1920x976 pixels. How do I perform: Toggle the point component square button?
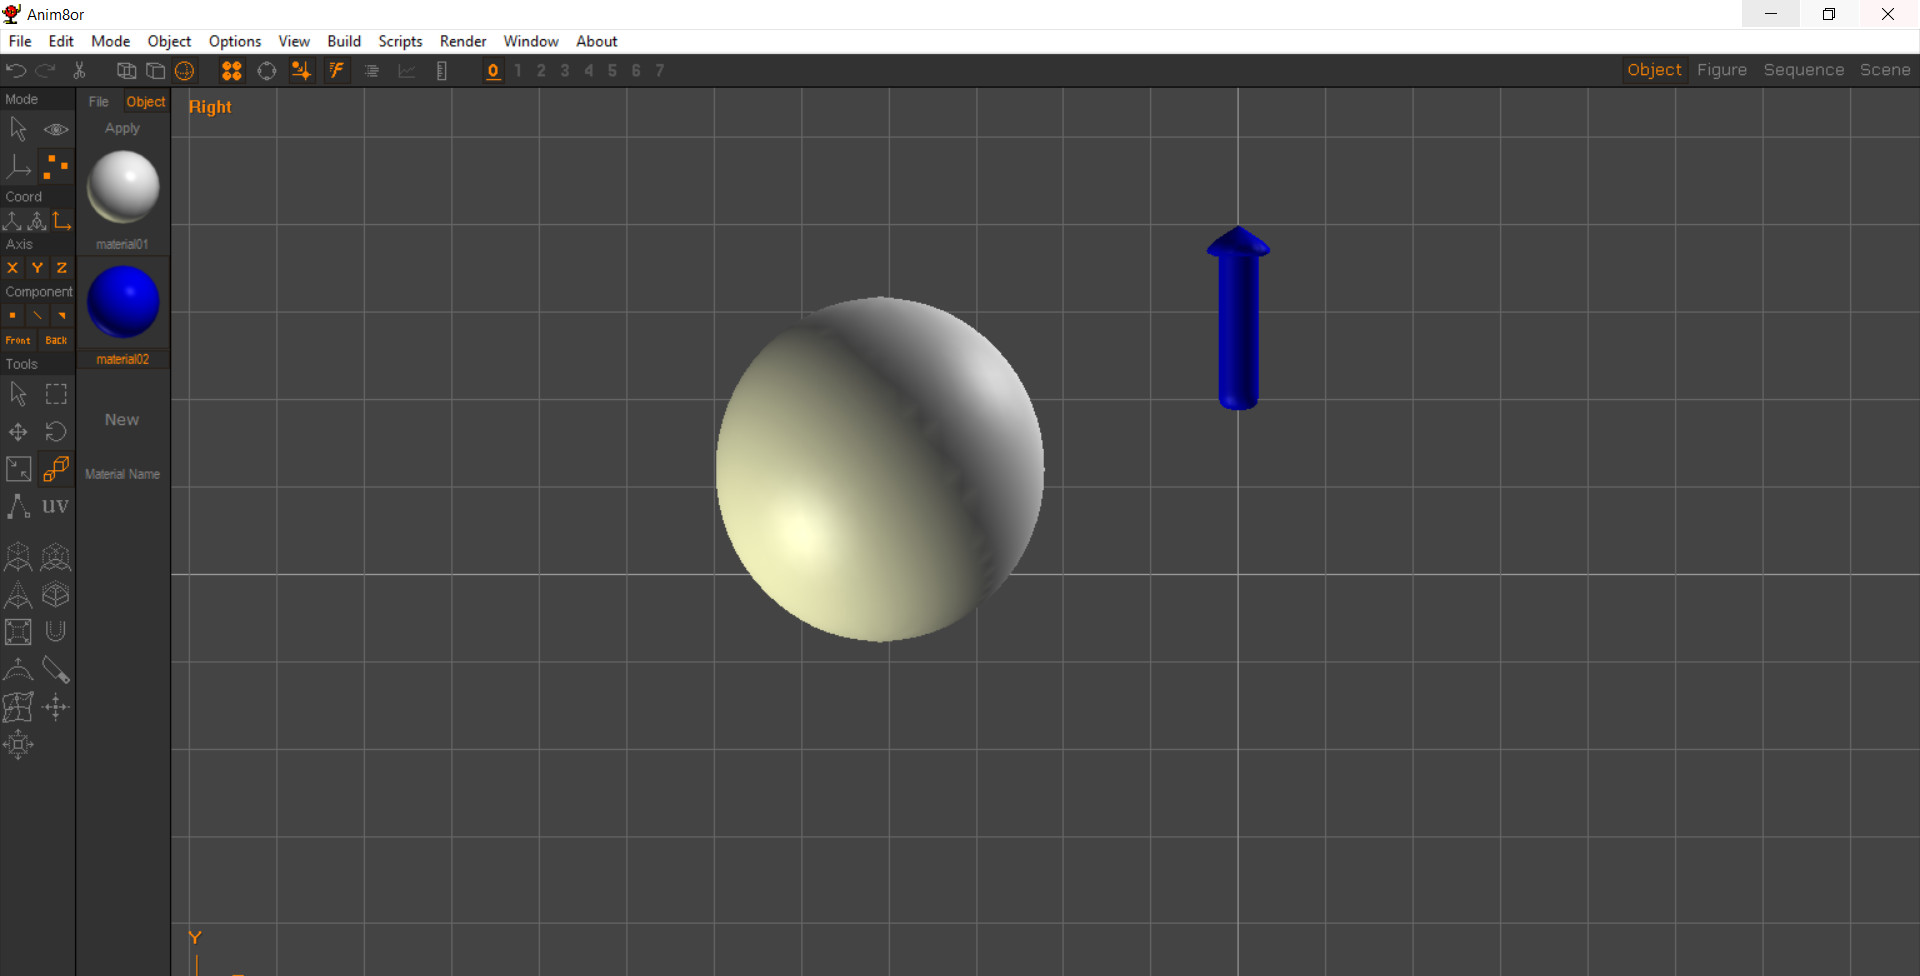13,315
